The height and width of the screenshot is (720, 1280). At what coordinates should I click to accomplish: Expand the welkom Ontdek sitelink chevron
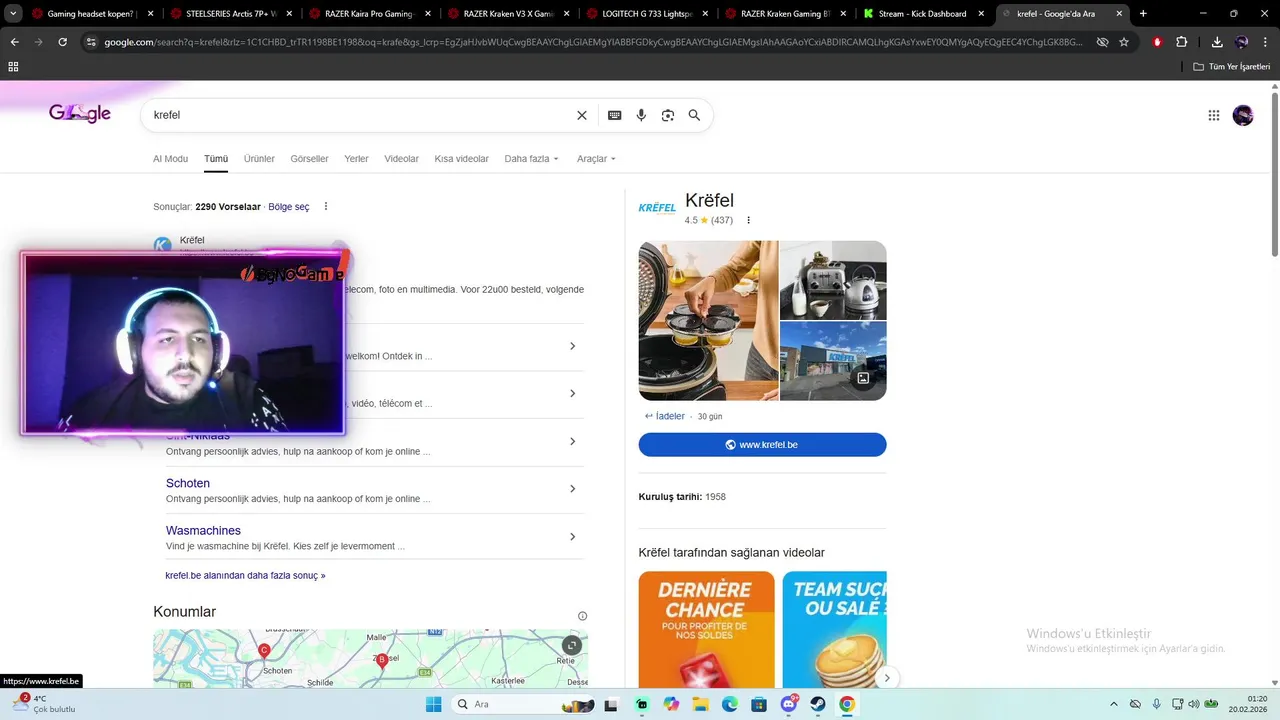[x=572, y=346]
